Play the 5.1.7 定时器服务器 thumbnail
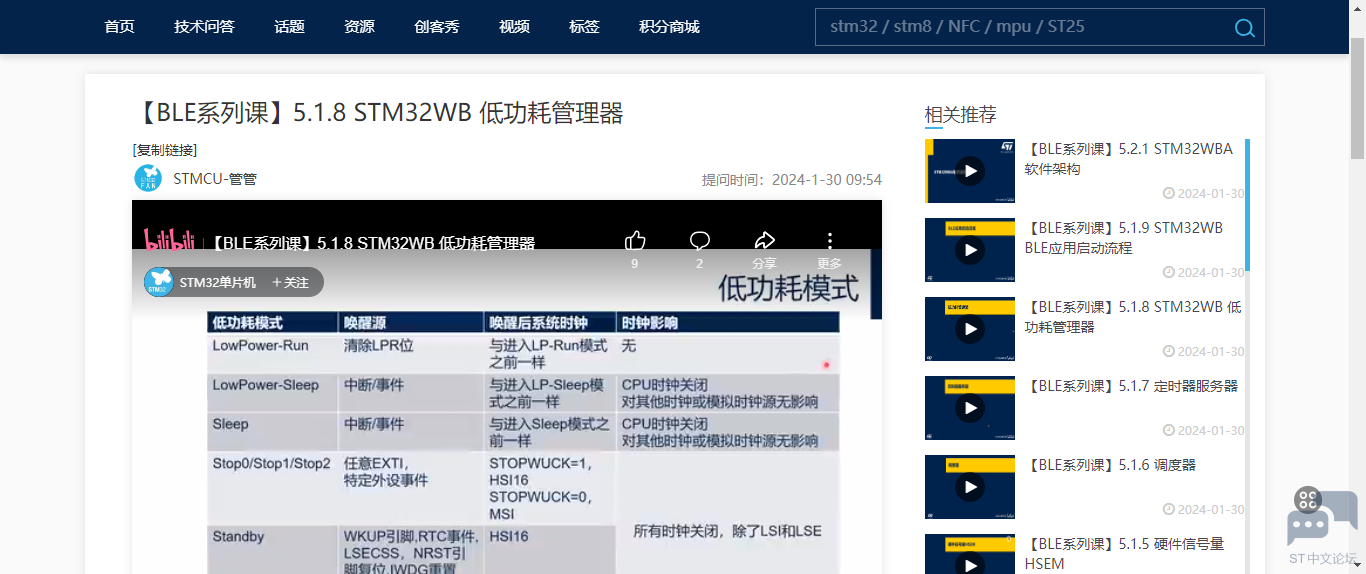Viewport: 1366px width, 574px height. point(969,407)
